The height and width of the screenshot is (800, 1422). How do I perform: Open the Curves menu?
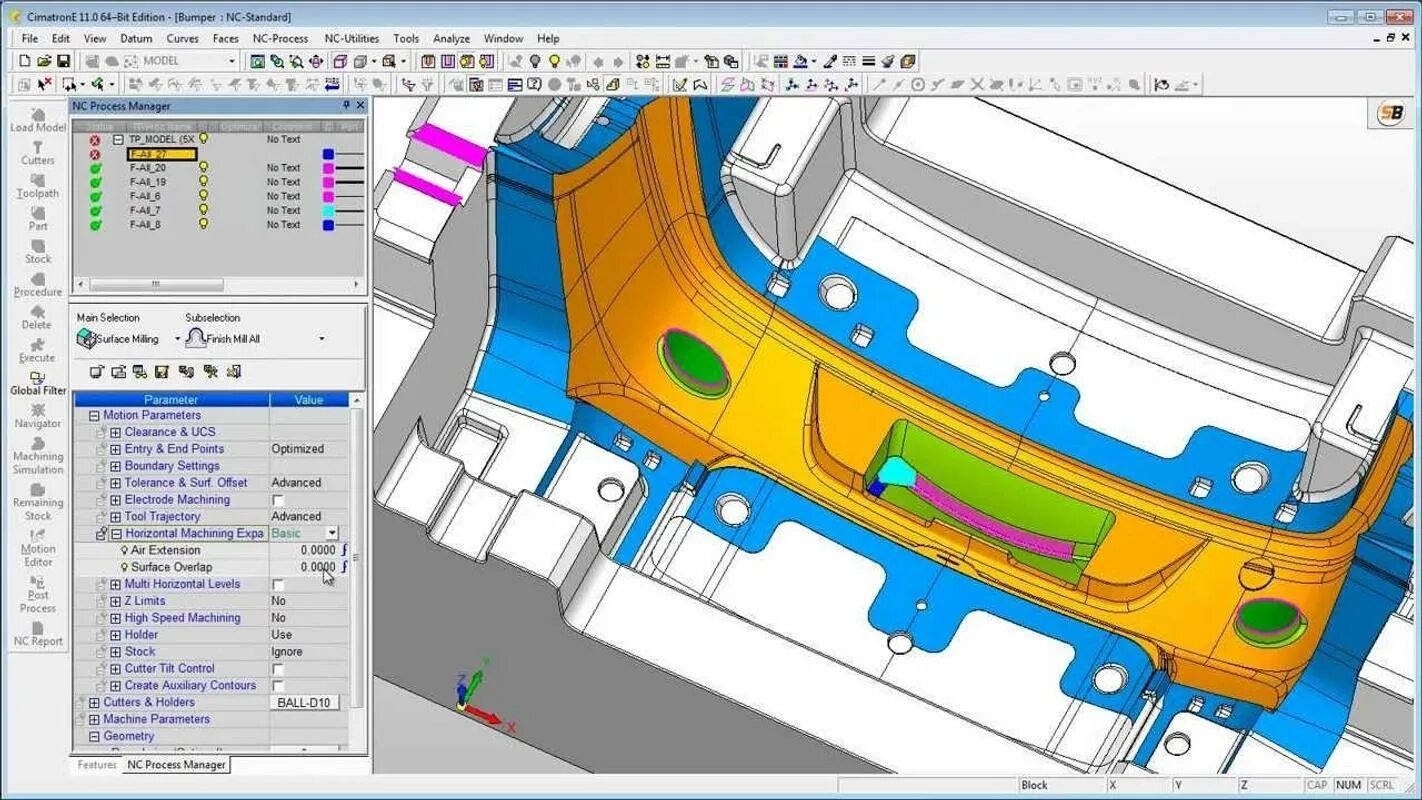click(x=182, y=38)
